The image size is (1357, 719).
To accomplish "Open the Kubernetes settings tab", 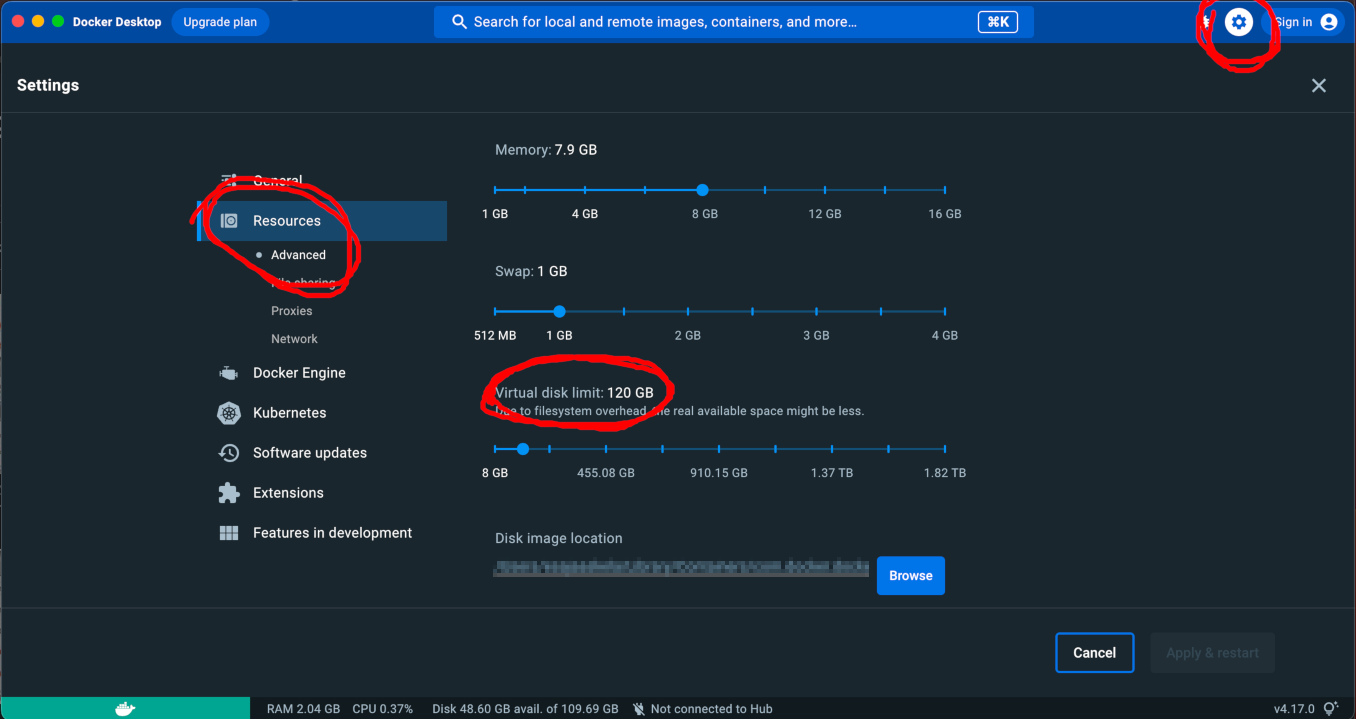I will click(x=289, y=413).
